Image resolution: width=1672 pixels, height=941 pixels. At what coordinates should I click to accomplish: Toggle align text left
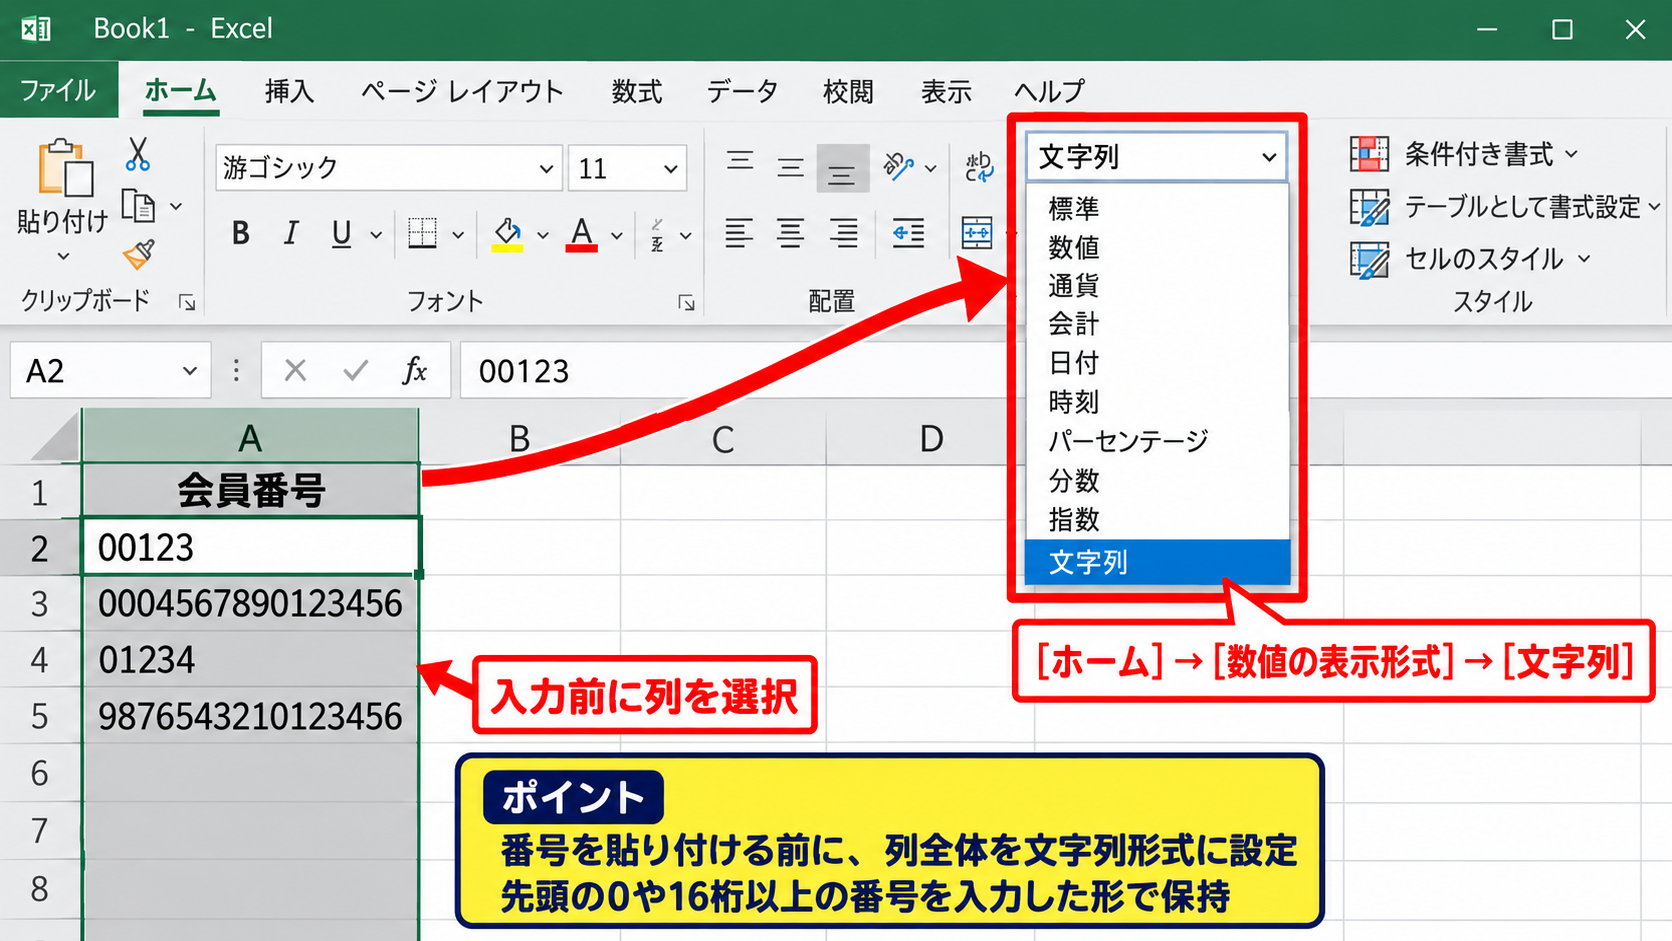pyautogui.click(x=739, y=233)
